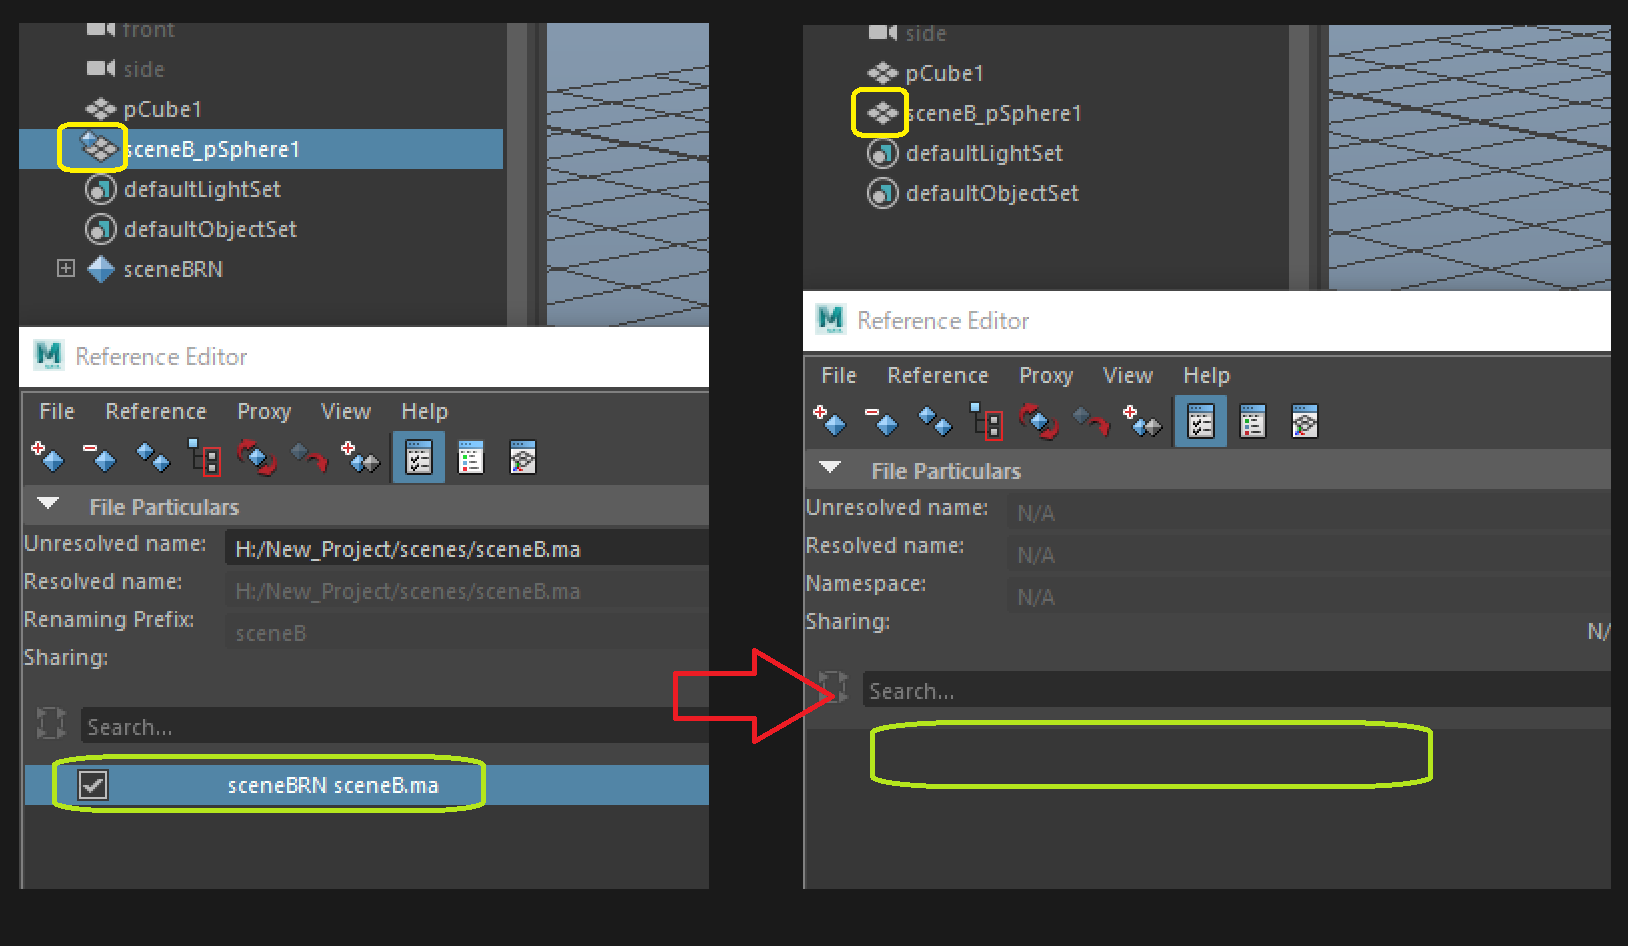Reload the reference using the red circular arrows icon

[x=257, y=458]
